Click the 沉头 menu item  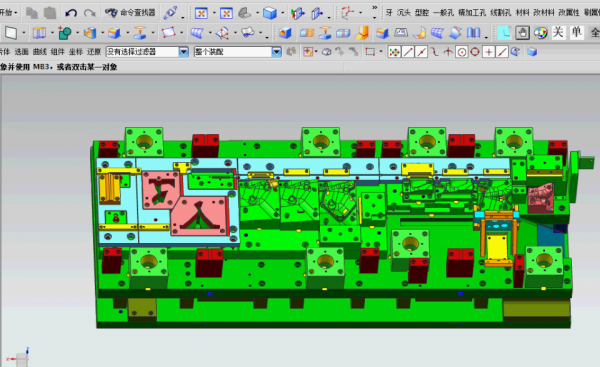(404, 13)
